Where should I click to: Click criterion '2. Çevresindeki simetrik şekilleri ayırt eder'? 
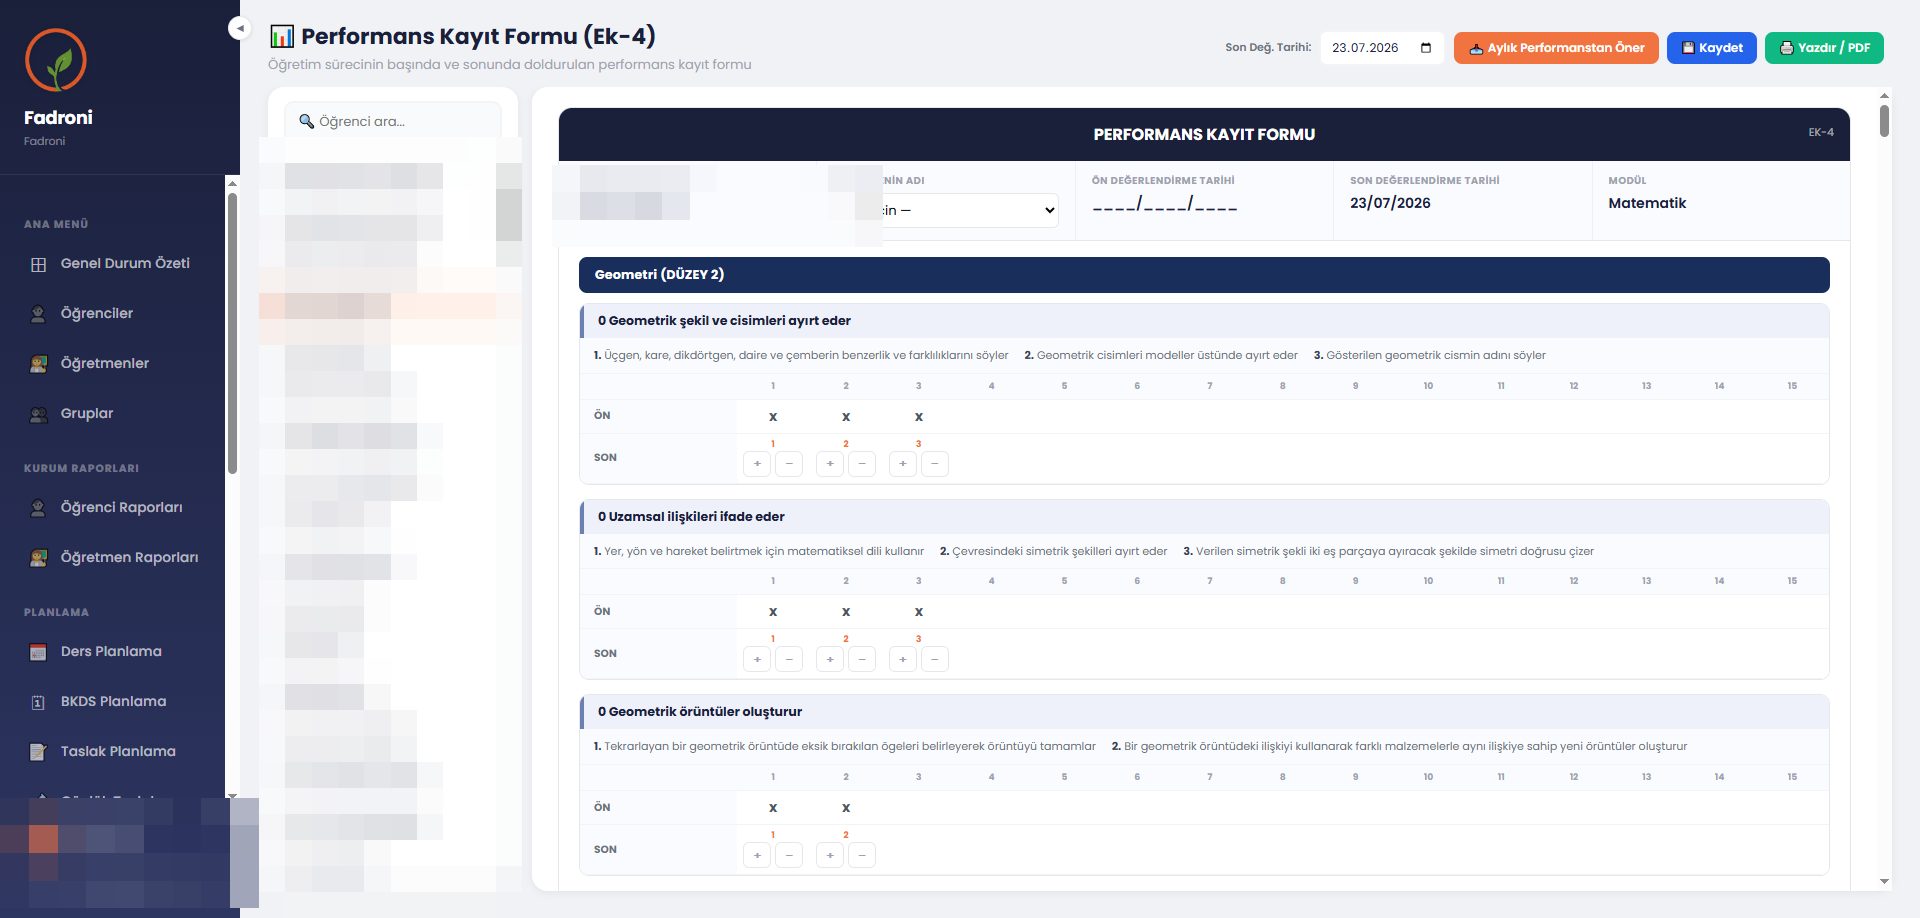point(1053,551)
